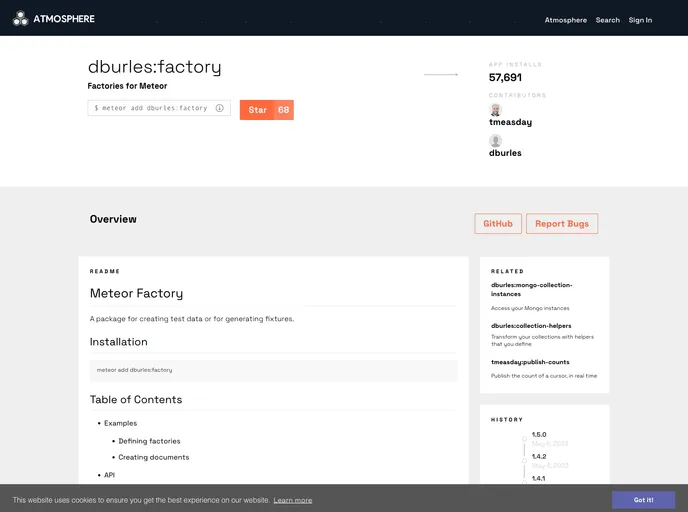Click the star count 68
The width and height of the screenshot is (688, 512).
[283, 110]
